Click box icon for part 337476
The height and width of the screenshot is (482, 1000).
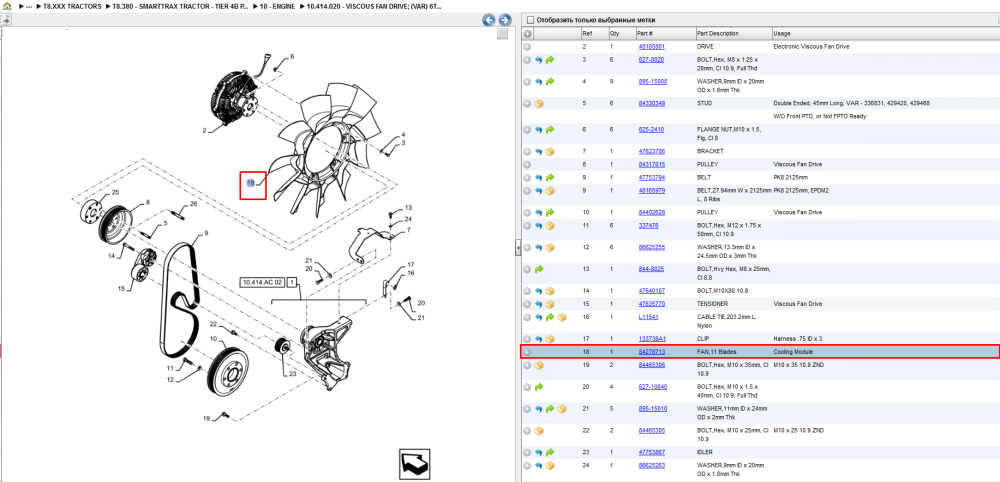pyautogui.click(x=550, y=226)
